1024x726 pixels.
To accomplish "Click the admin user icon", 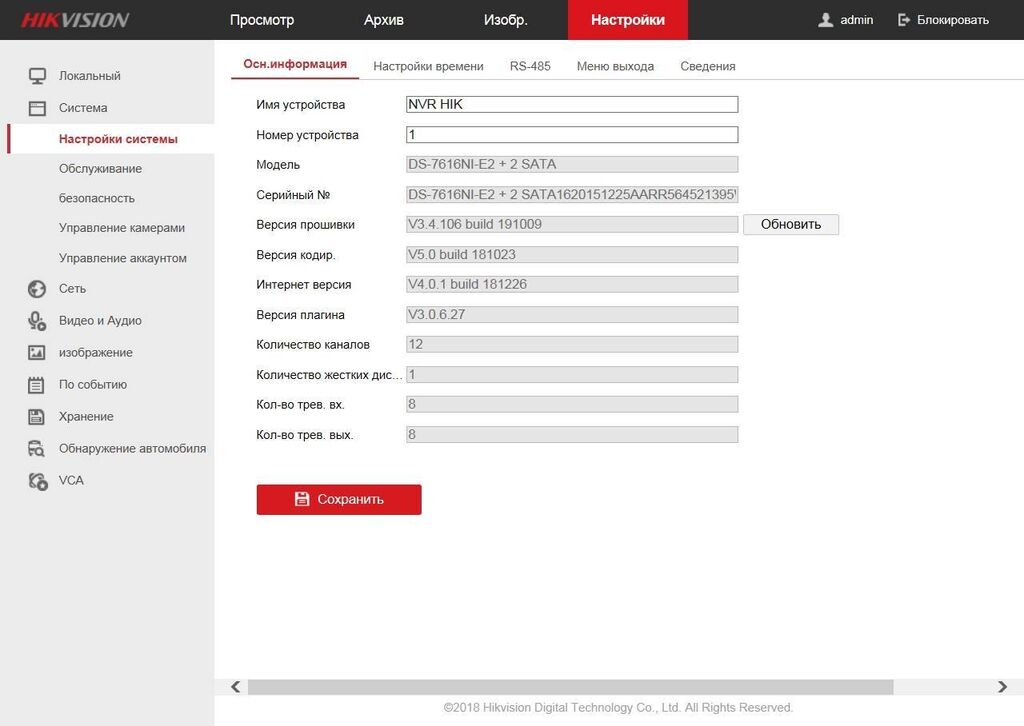I will (825, 20).
